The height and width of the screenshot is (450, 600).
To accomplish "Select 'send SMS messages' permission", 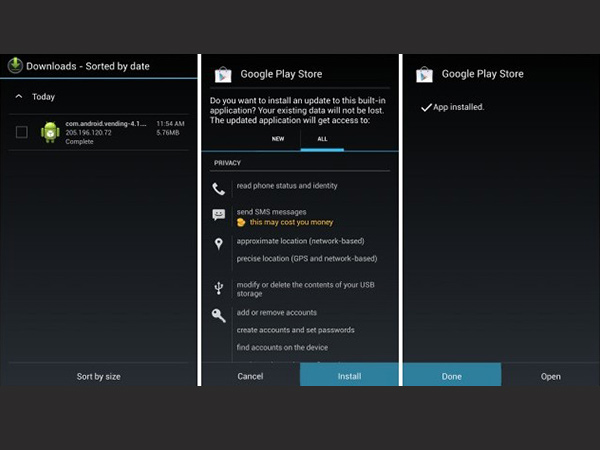I will (x=271, y=212).
